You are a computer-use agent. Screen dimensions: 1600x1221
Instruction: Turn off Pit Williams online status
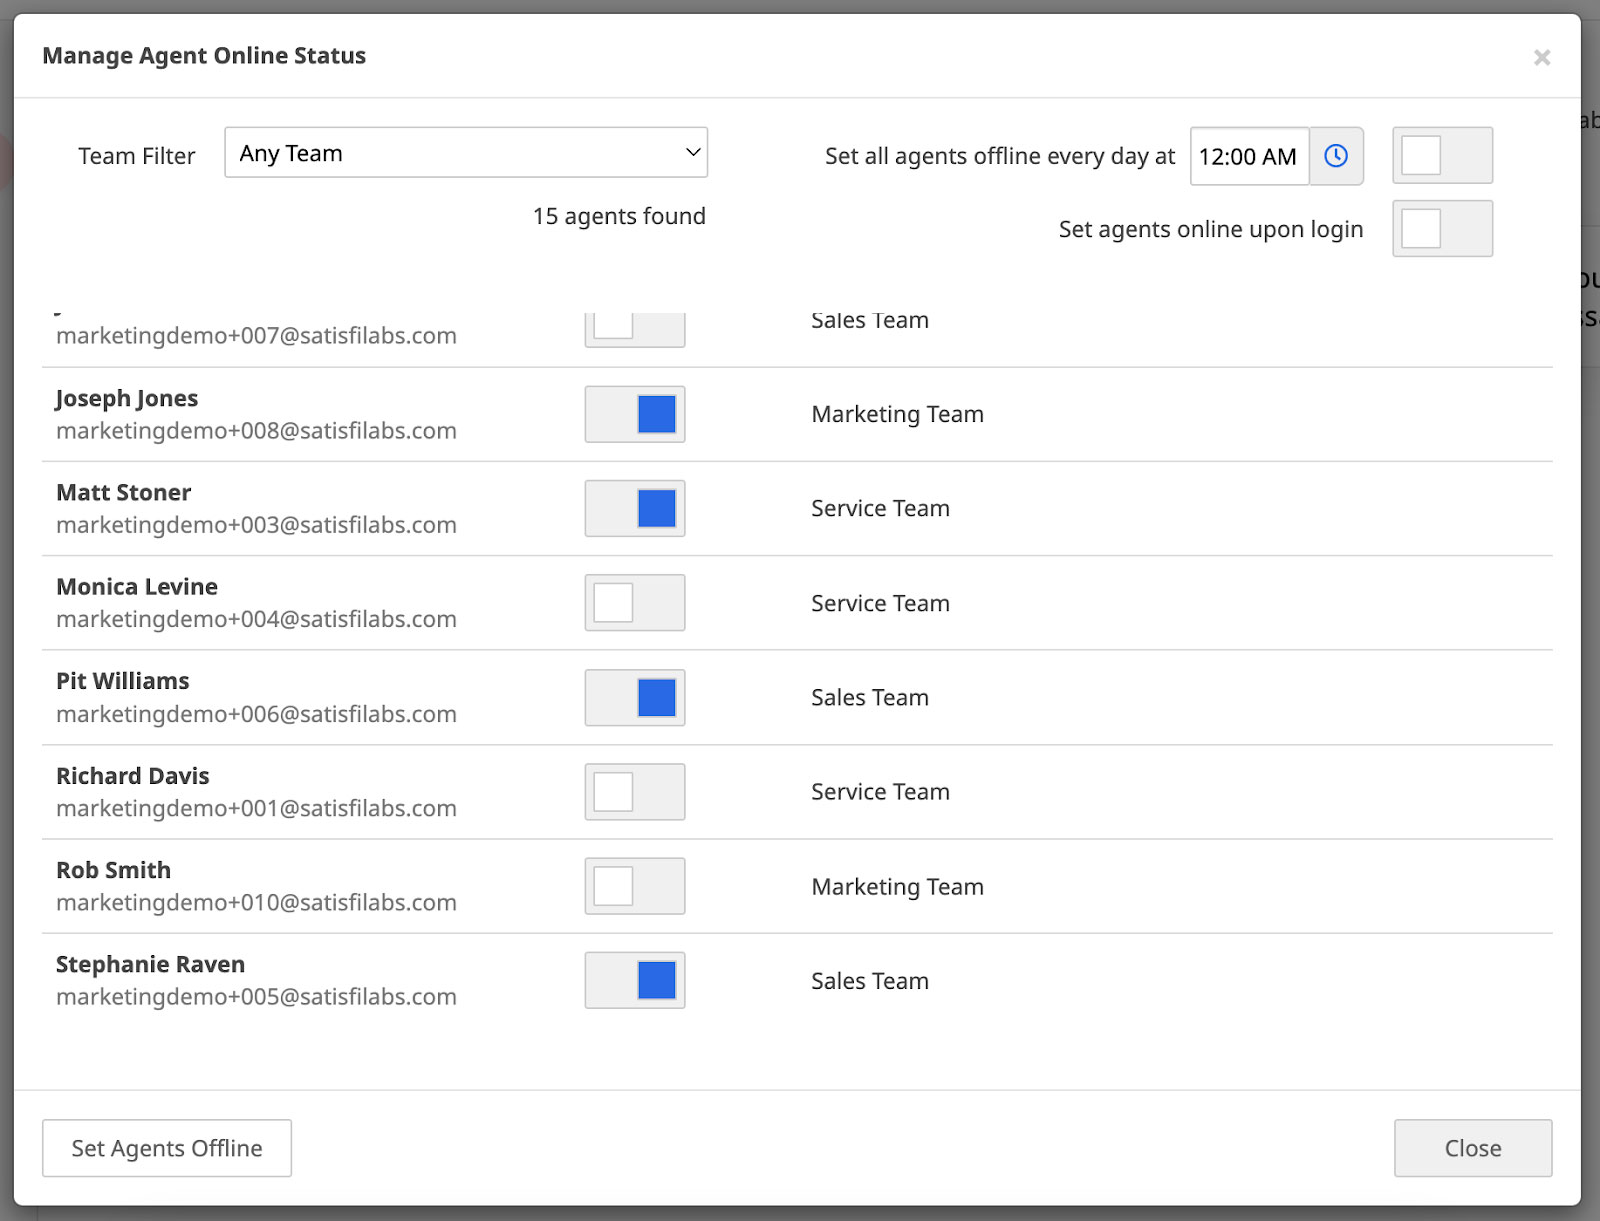(635, 697)
